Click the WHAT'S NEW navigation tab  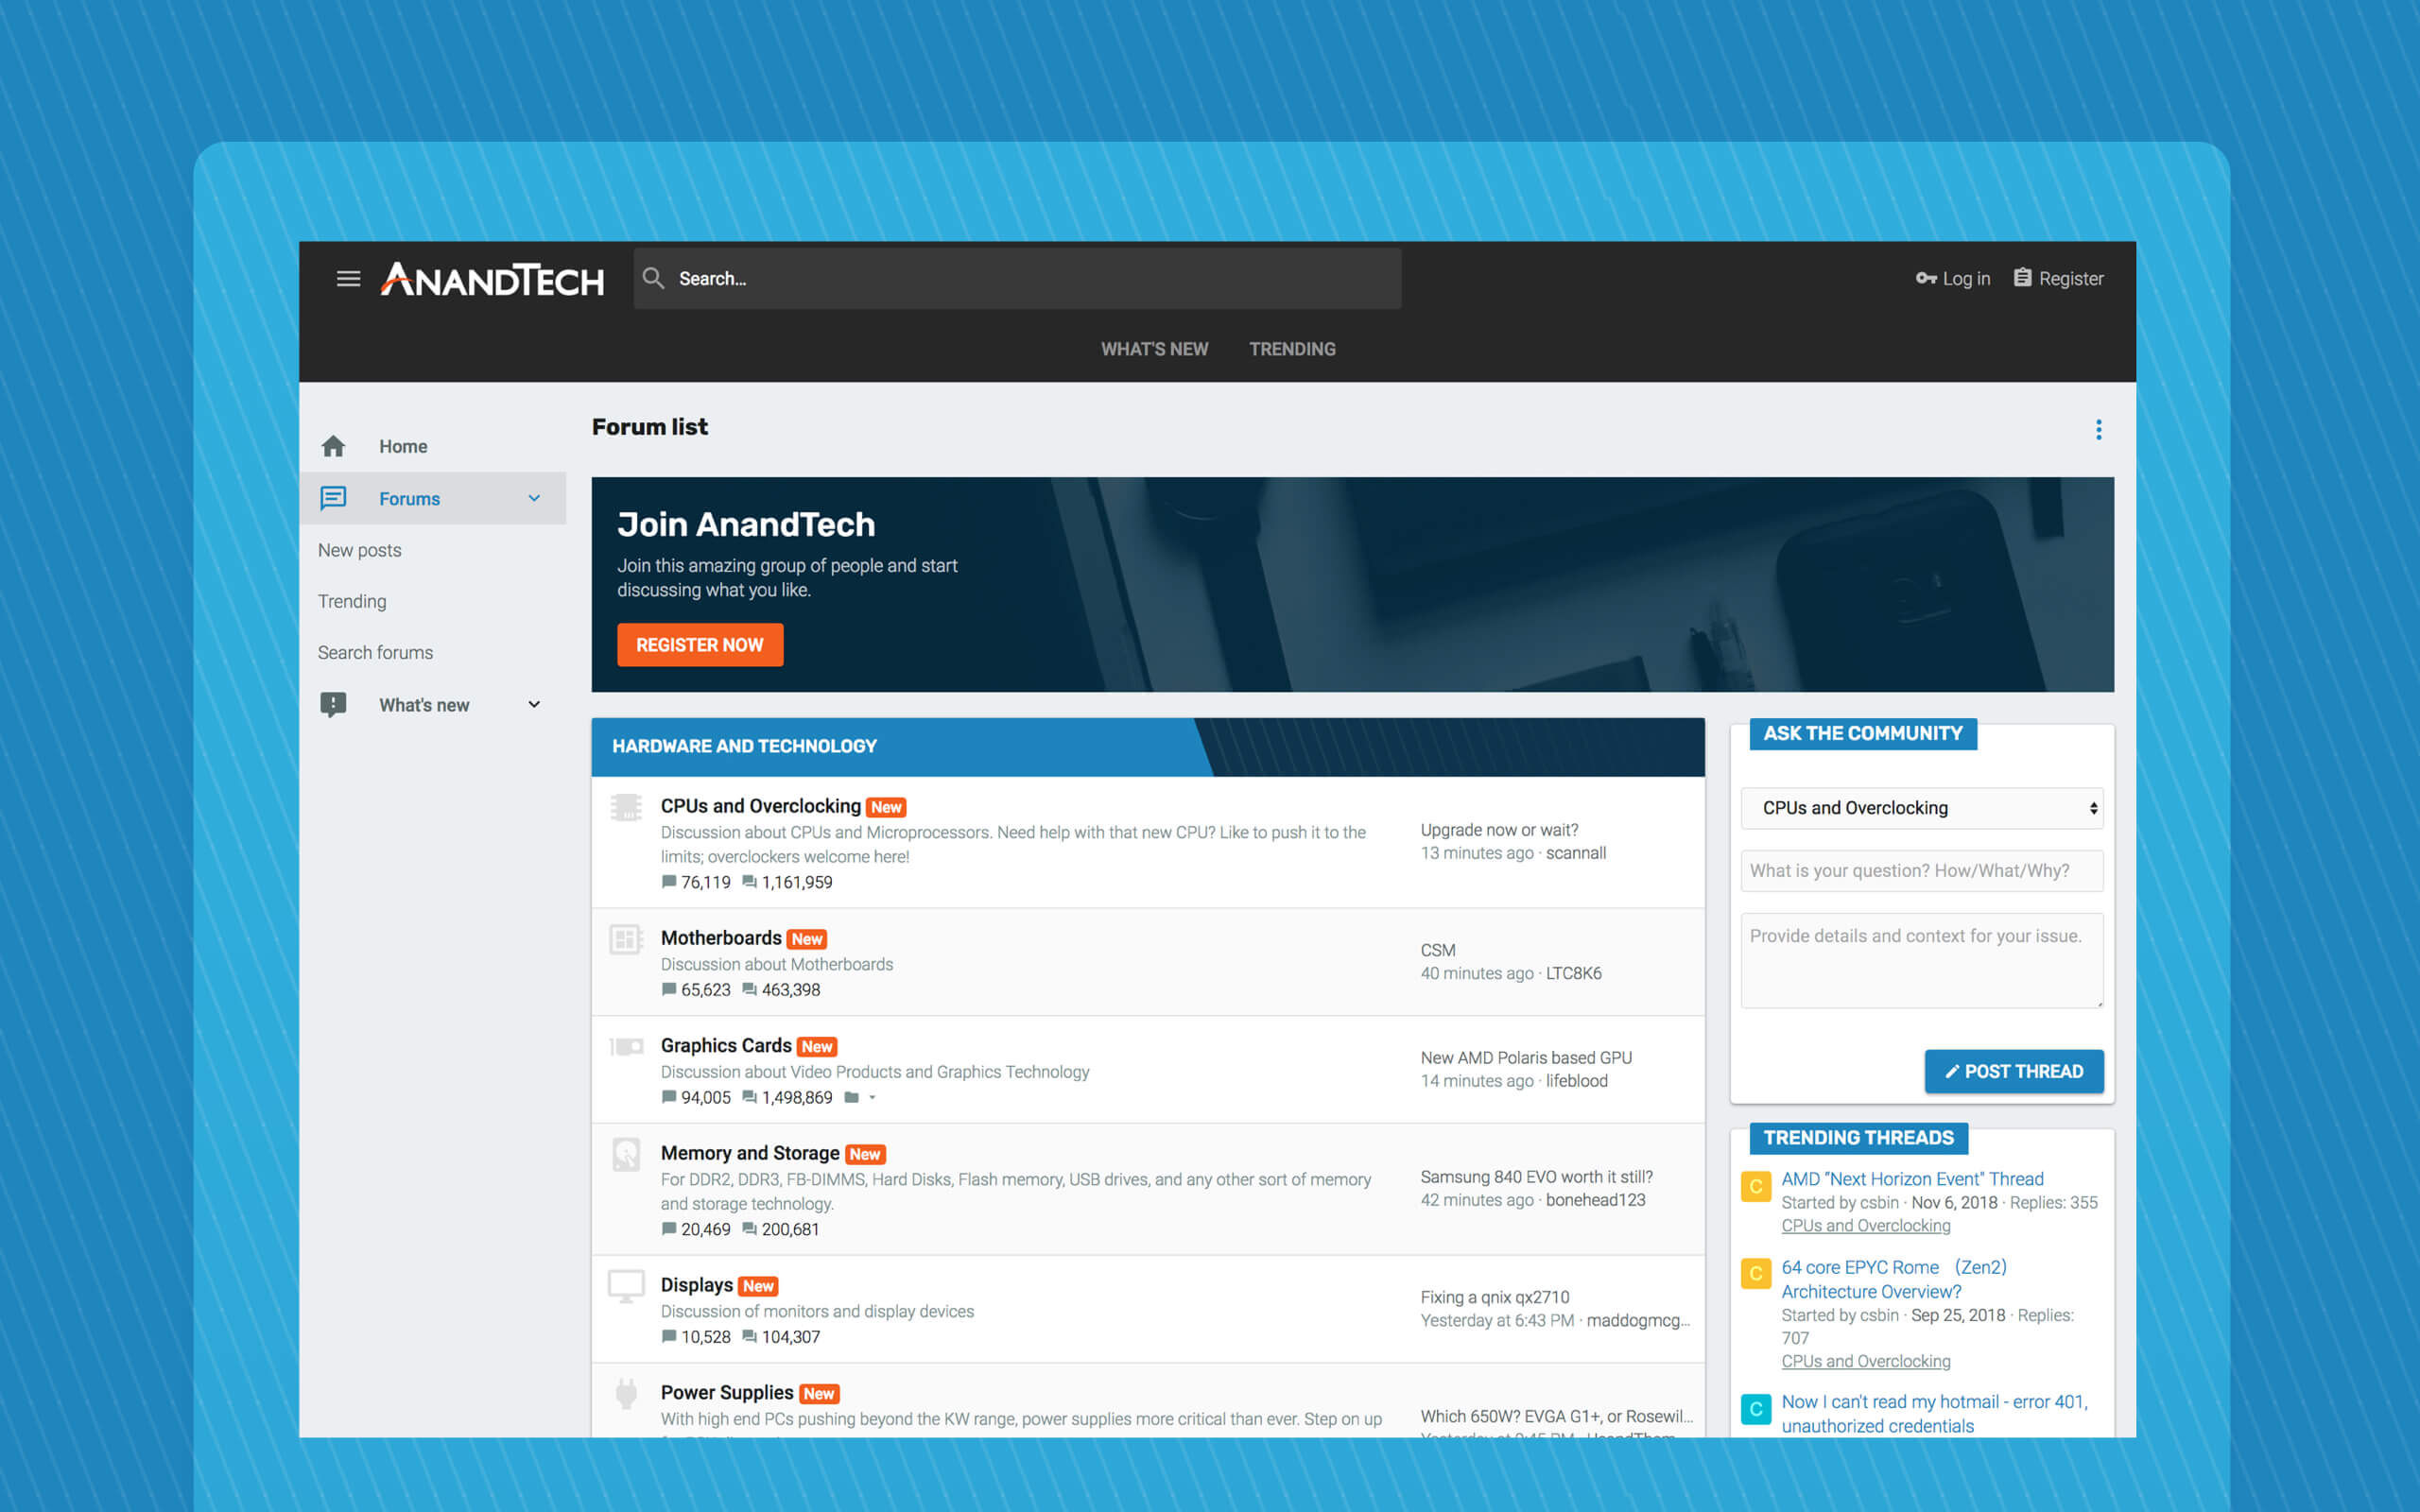coord(1153,349)
